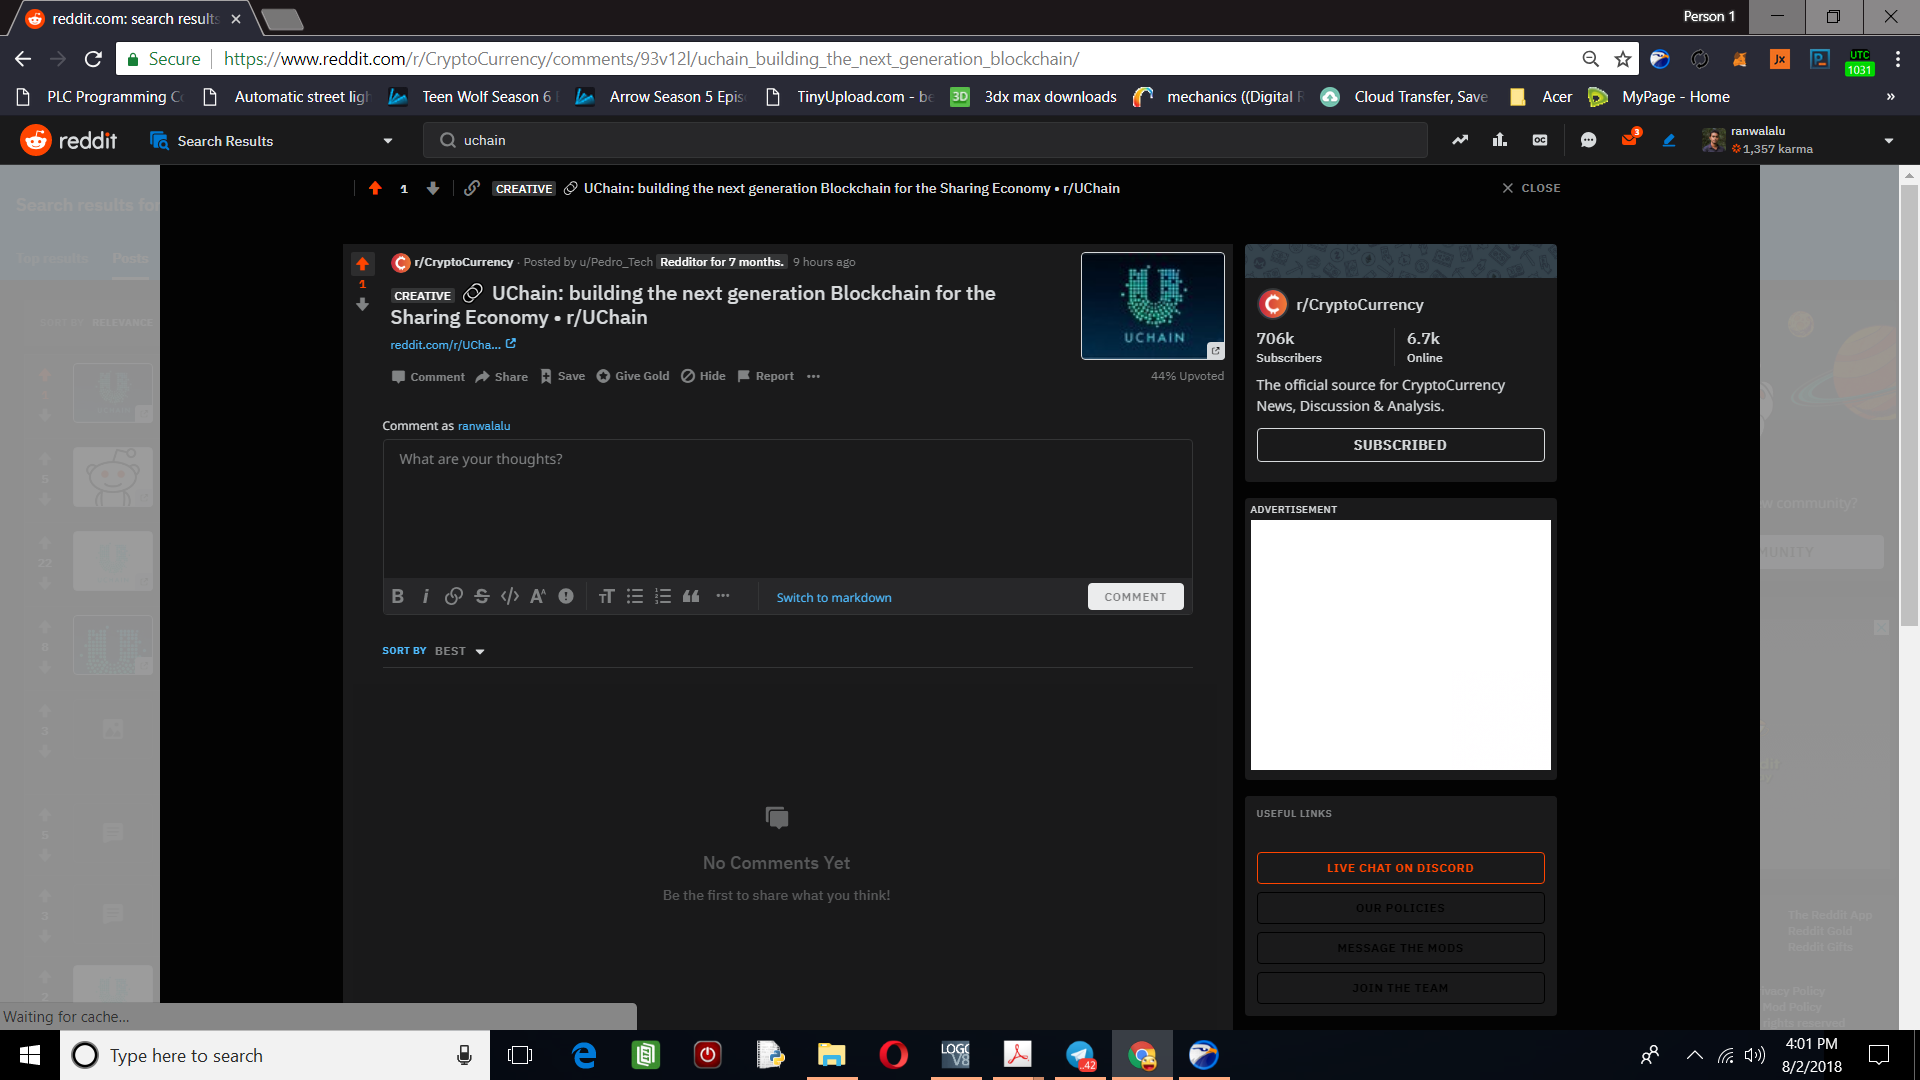Open the Sort By BEST dropdown
The image size is (1920, 1080).
460,651
